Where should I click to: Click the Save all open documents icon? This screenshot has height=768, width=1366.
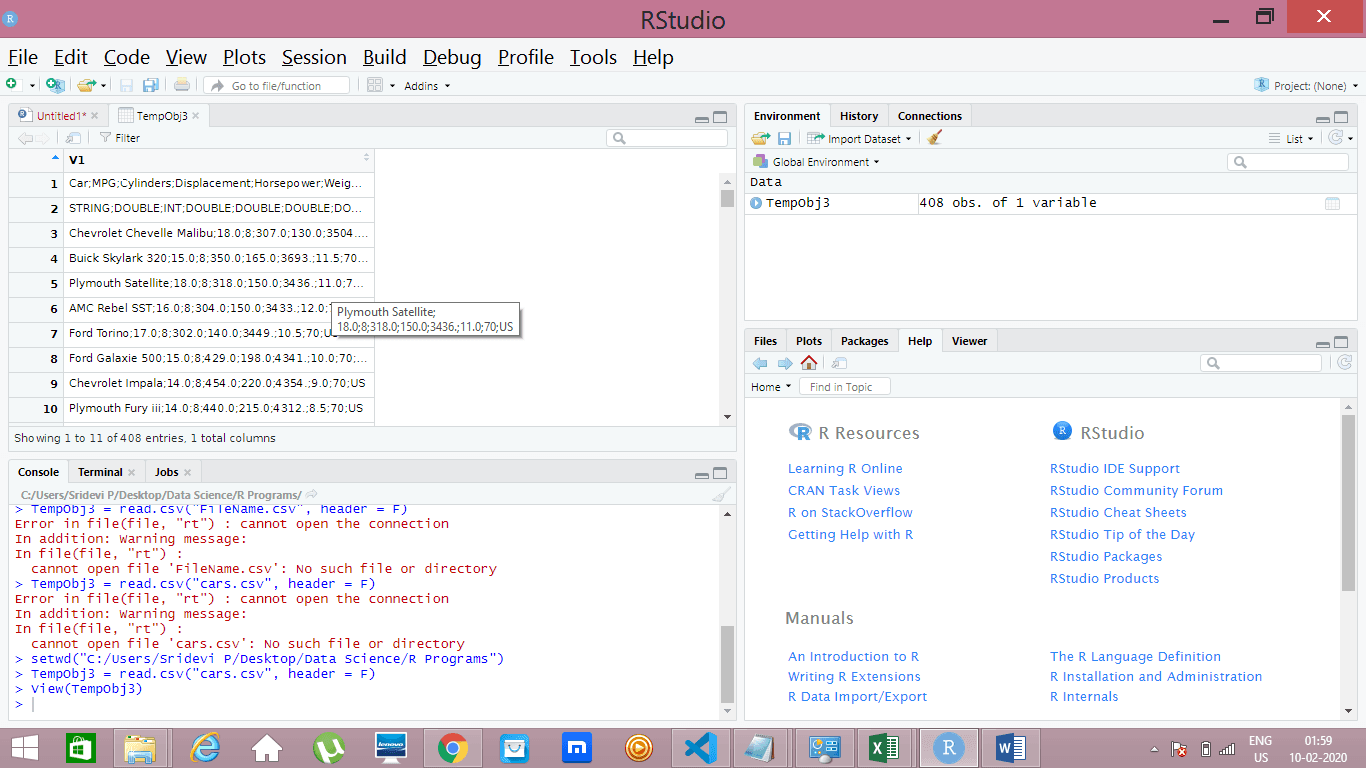[x=151, y=85]
